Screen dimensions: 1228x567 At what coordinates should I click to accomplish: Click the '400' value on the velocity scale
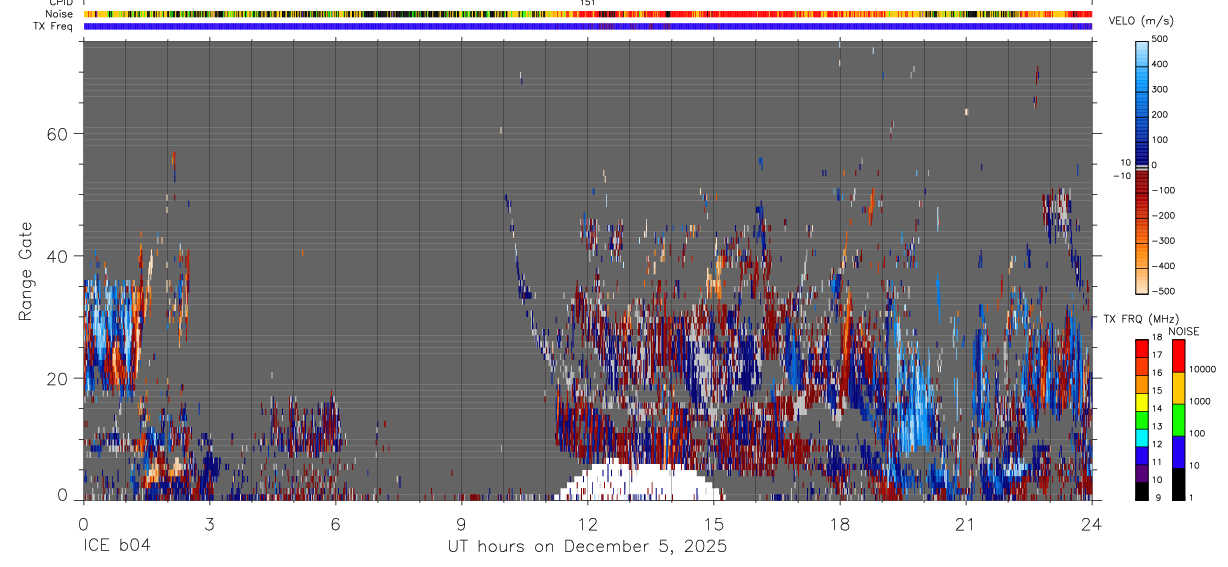click(1161, 64)
